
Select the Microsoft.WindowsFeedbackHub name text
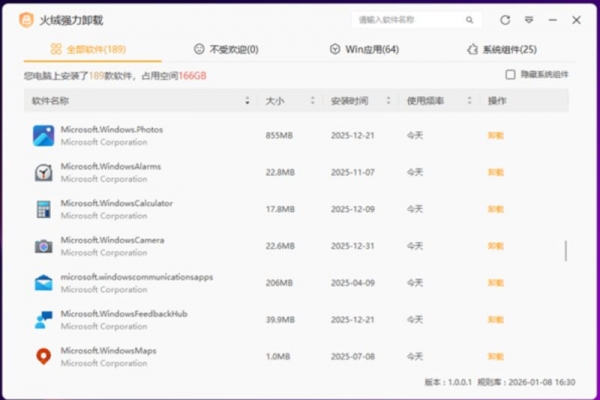(124, 314)
